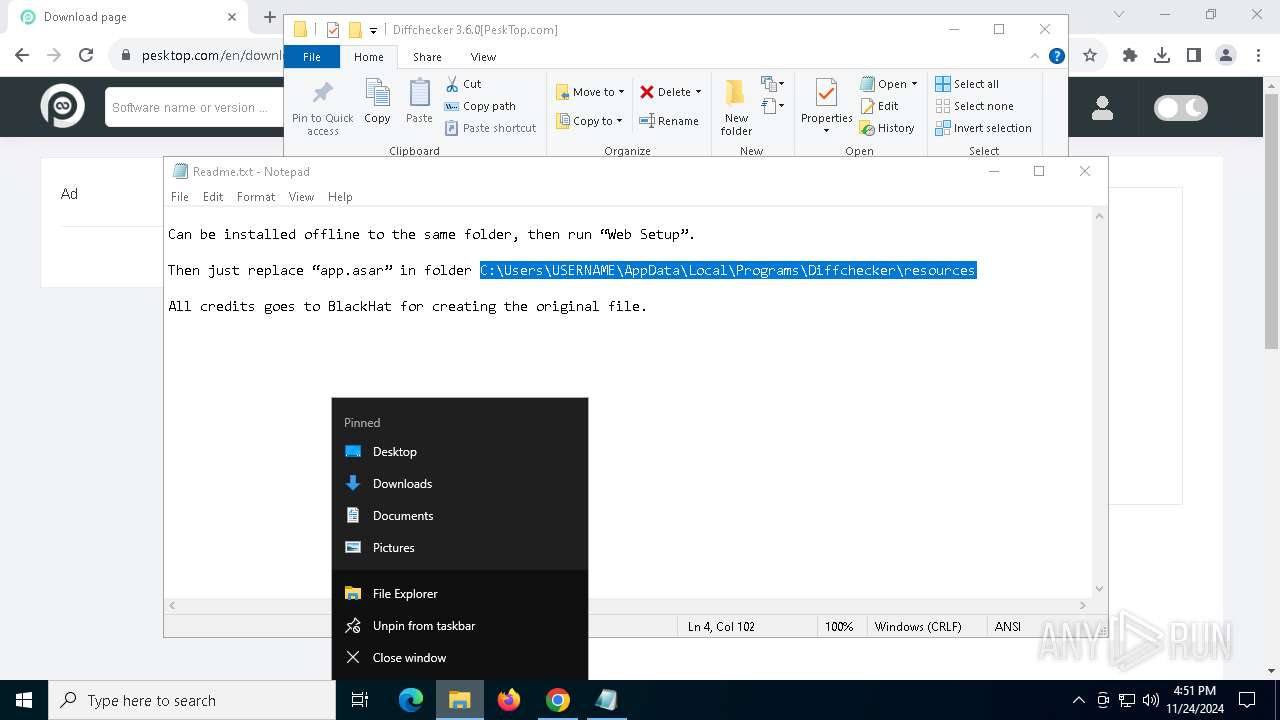1280x720 pixels.
Task: Select Desktop in the jump list
Action: point(460,452)
